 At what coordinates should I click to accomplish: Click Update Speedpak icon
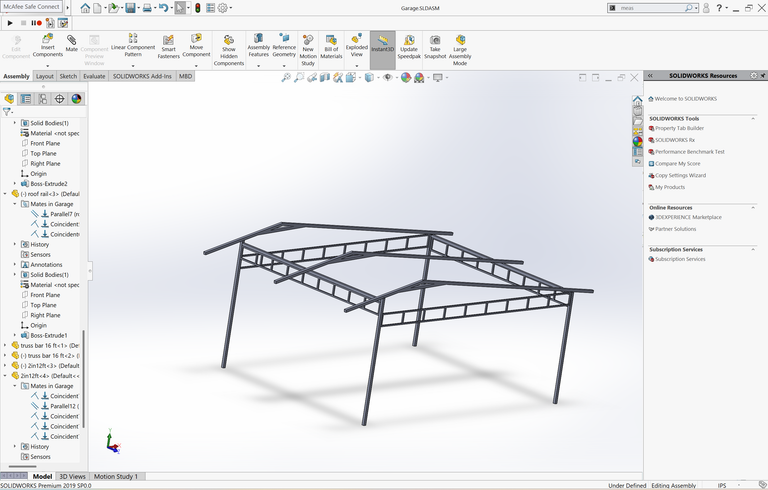click(x=409, y=40)
